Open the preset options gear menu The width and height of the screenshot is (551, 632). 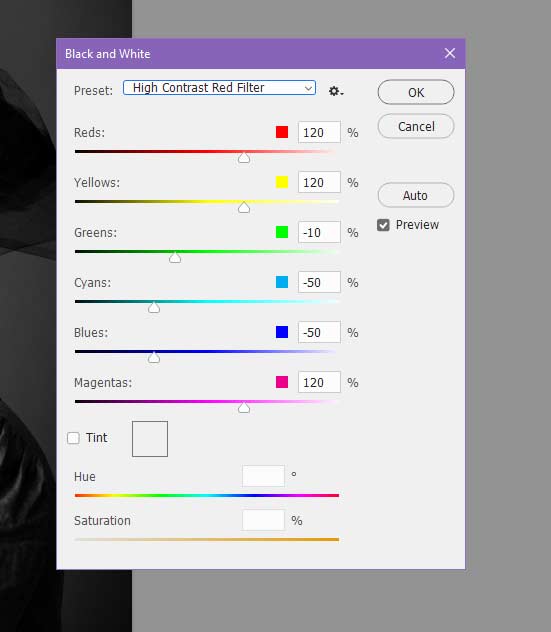336,91
